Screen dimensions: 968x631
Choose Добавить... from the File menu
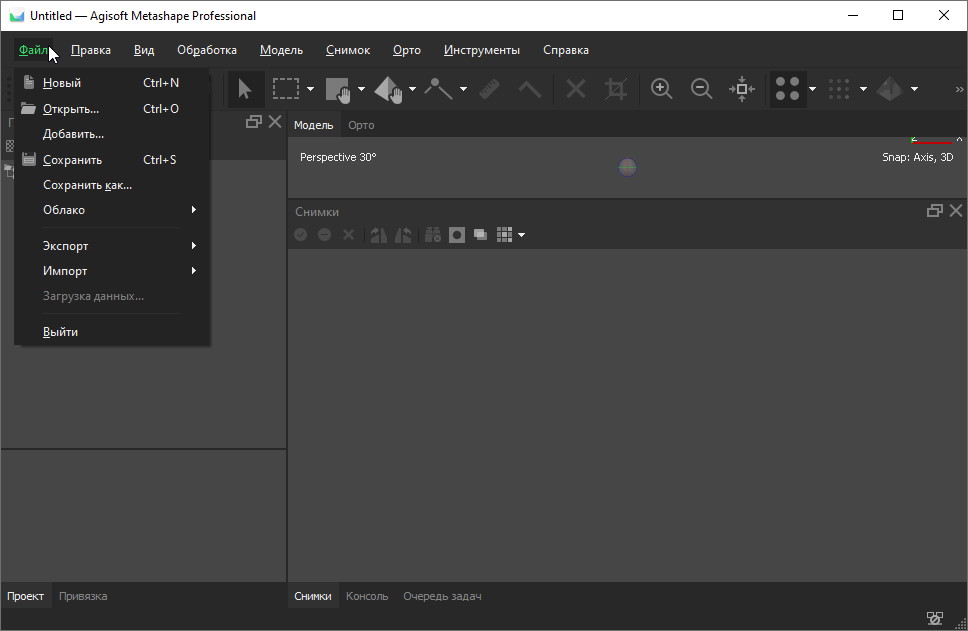click(112, 134)
